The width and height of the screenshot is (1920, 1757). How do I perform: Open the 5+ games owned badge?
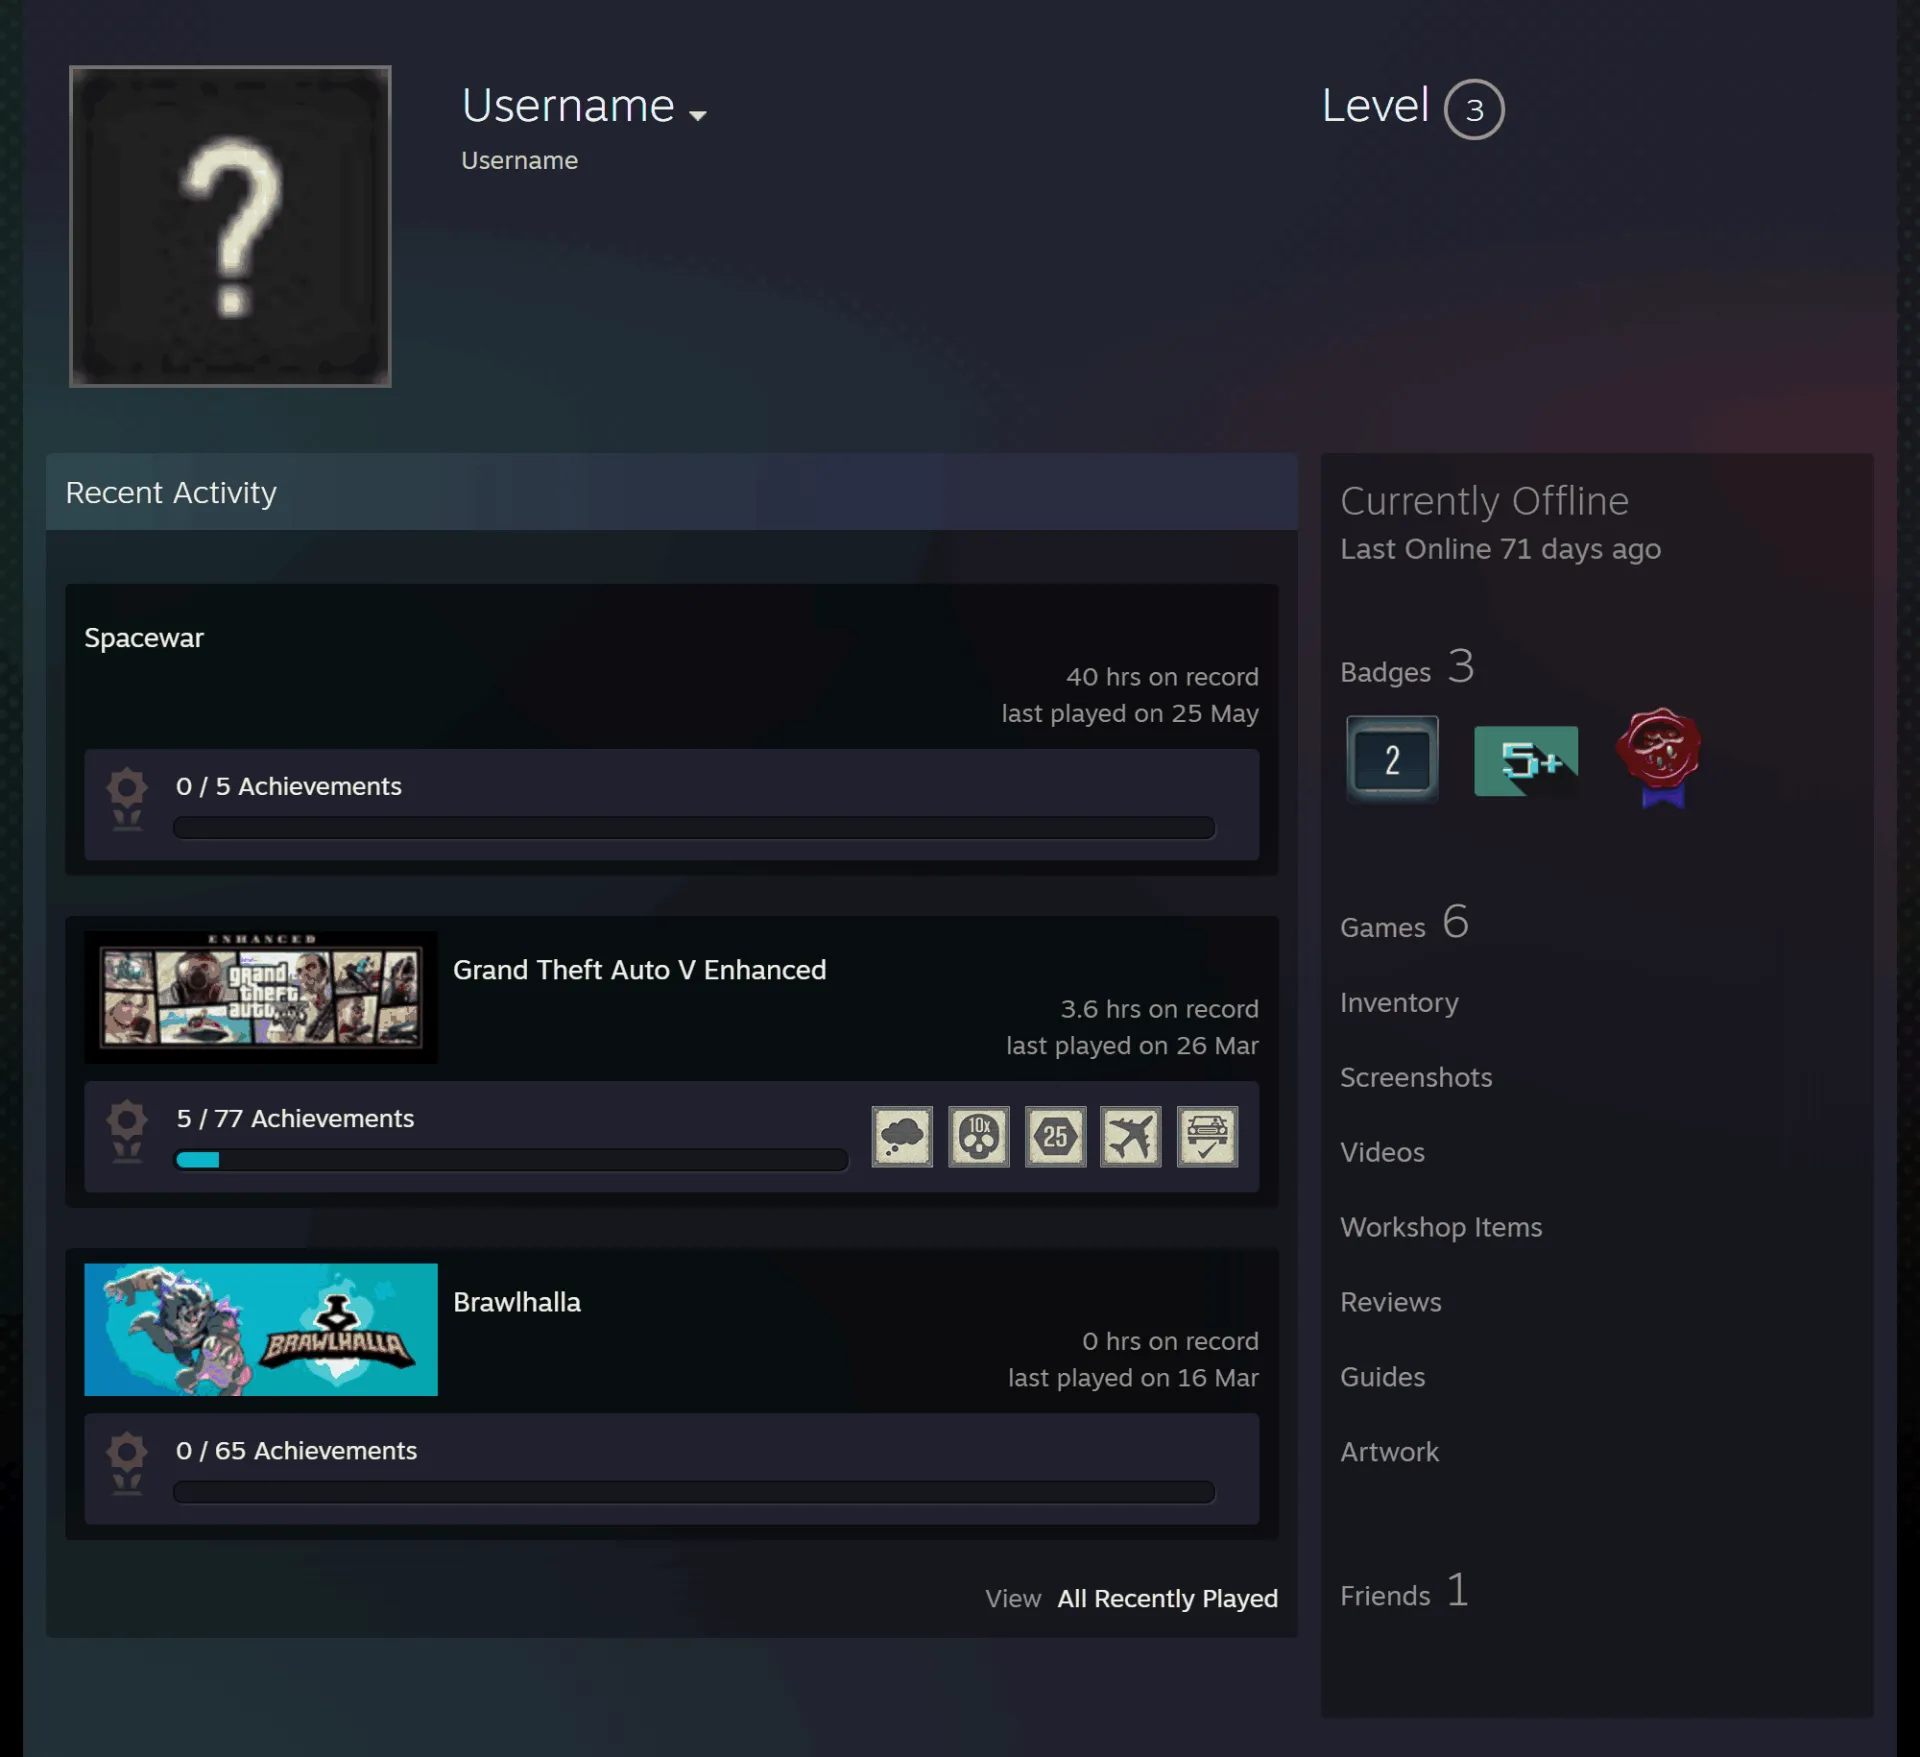(x=1526, y=760)
